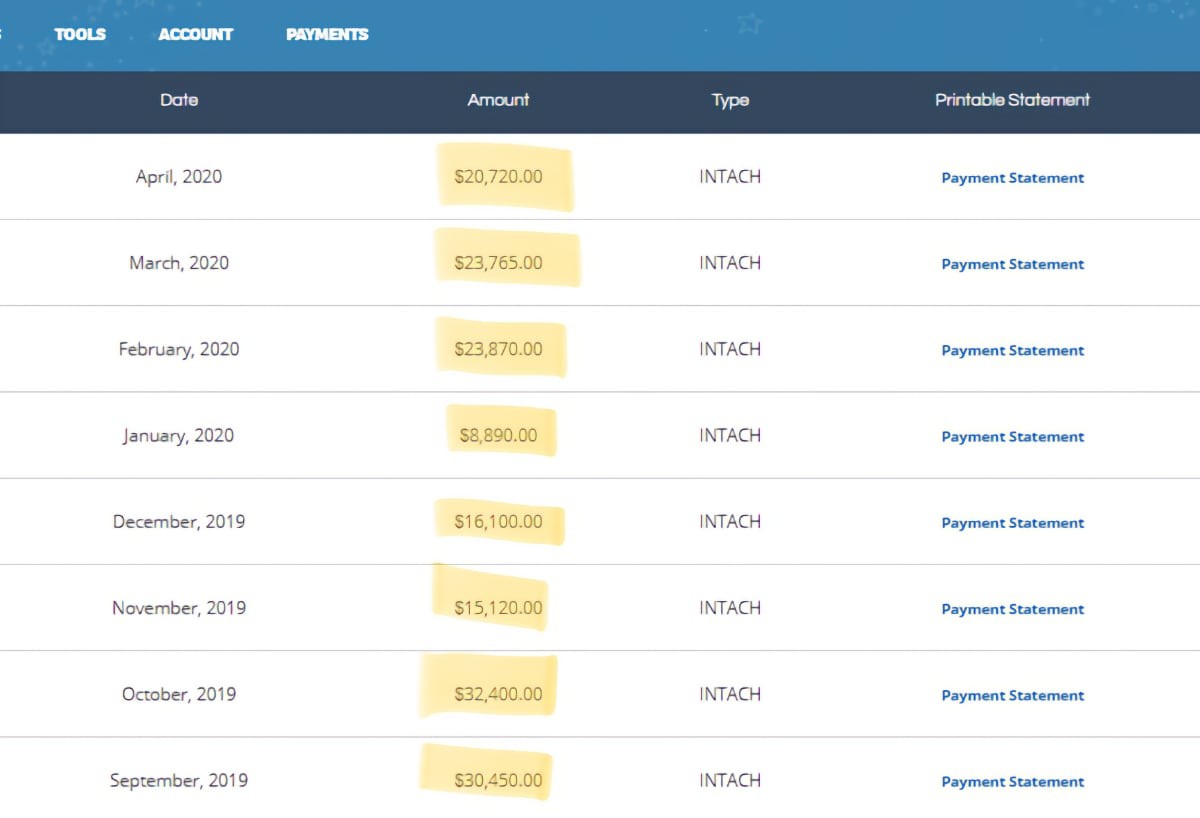This screenshot has height=818, width=1200.
Task: Select the $32,400.00 amount cell
Action: pyautogui.click(x=498, y=694)
